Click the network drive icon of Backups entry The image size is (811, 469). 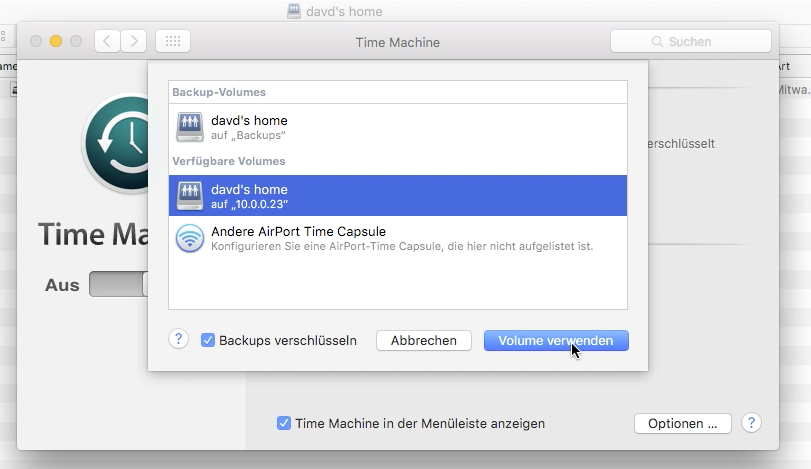tap(190, 127)
